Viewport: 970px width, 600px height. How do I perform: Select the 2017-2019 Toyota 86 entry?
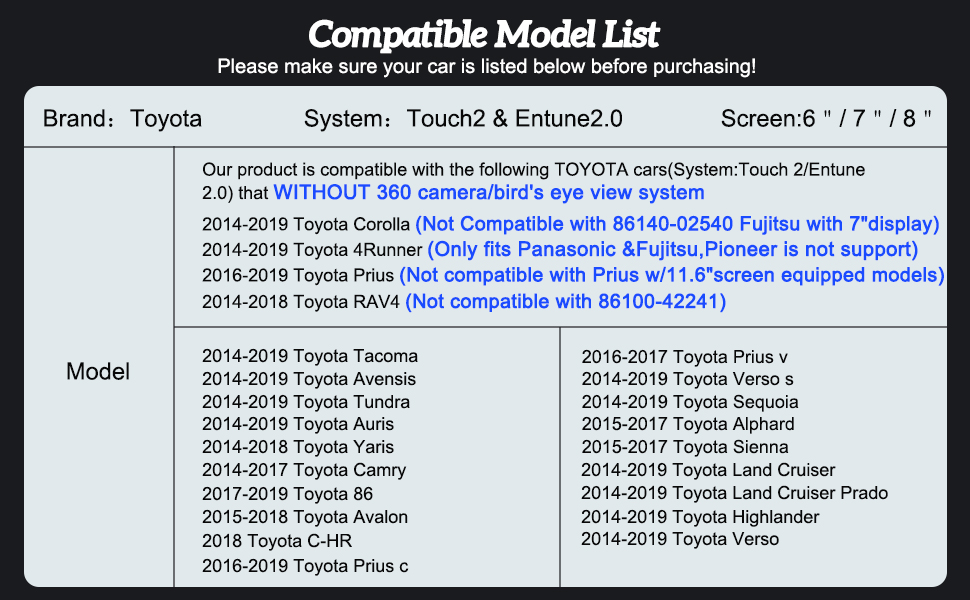[x=287, y=494]
